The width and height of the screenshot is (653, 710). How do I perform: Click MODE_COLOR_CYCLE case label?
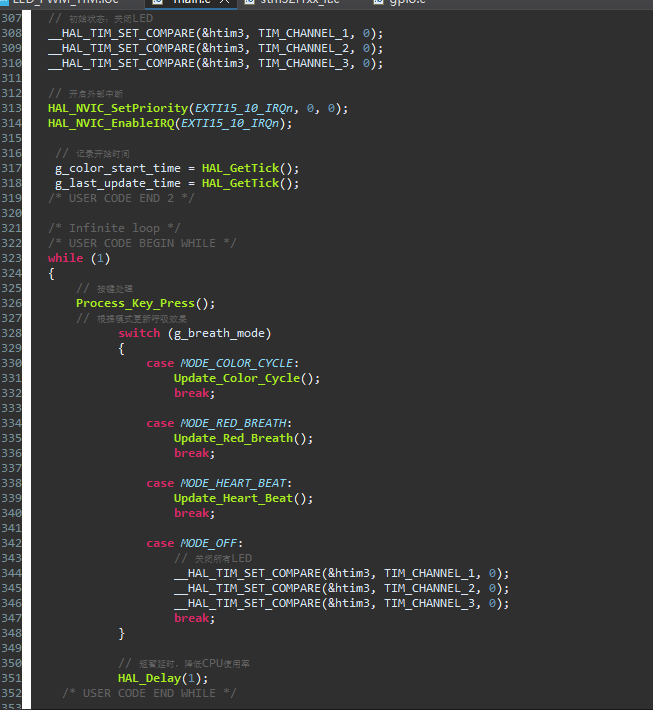pyautogui.click(x=237, y=363)
